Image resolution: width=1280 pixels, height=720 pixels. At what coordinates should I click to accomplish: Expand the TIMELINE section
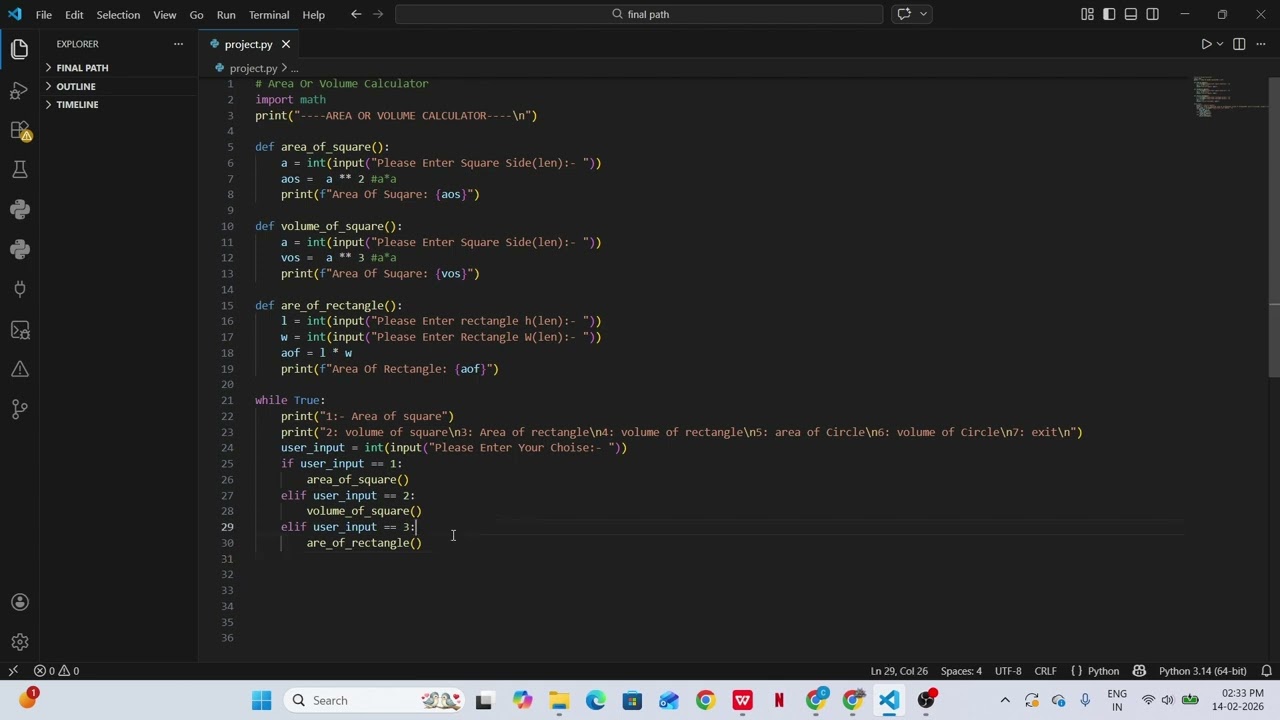[119, 104]
